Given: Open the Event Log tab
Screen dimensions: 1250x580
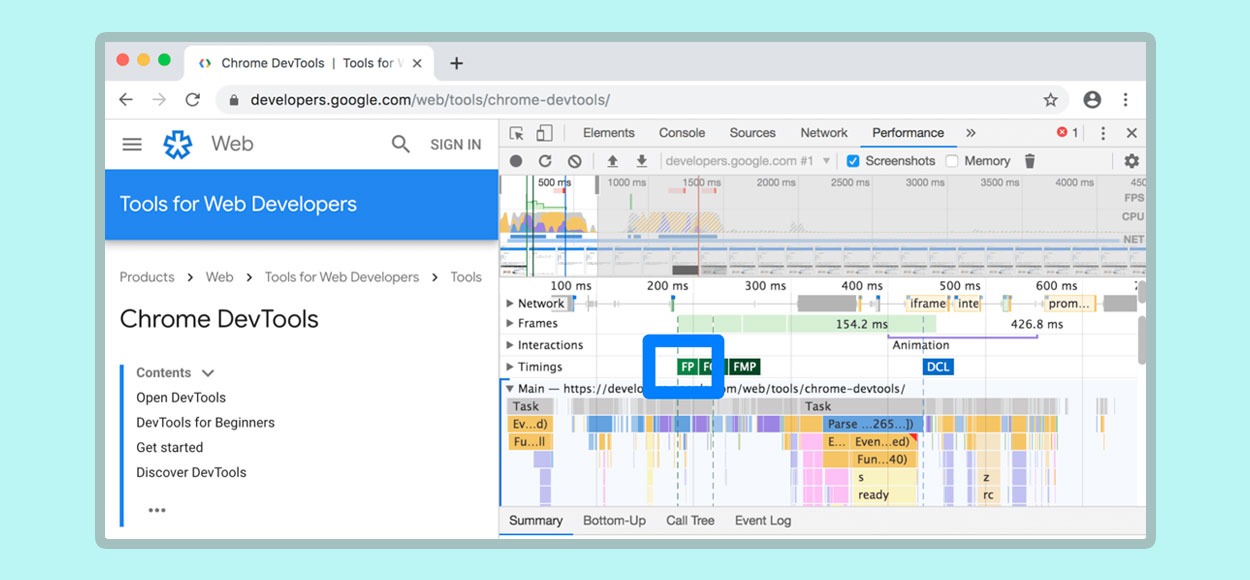Looking at the screenshot, I should point(763,520).
